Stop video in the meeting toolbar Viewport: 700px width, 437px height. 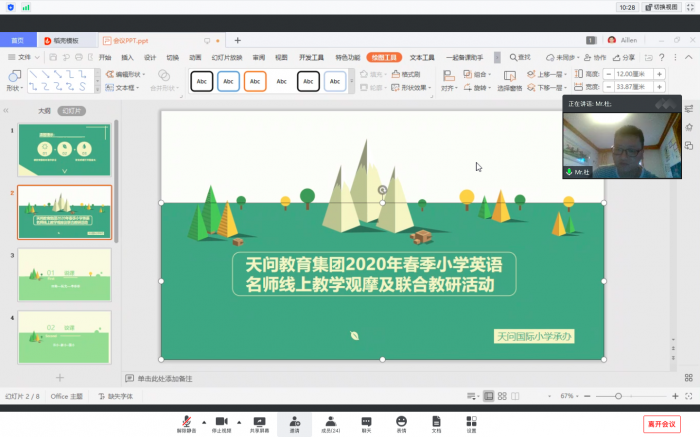(221, 422)
